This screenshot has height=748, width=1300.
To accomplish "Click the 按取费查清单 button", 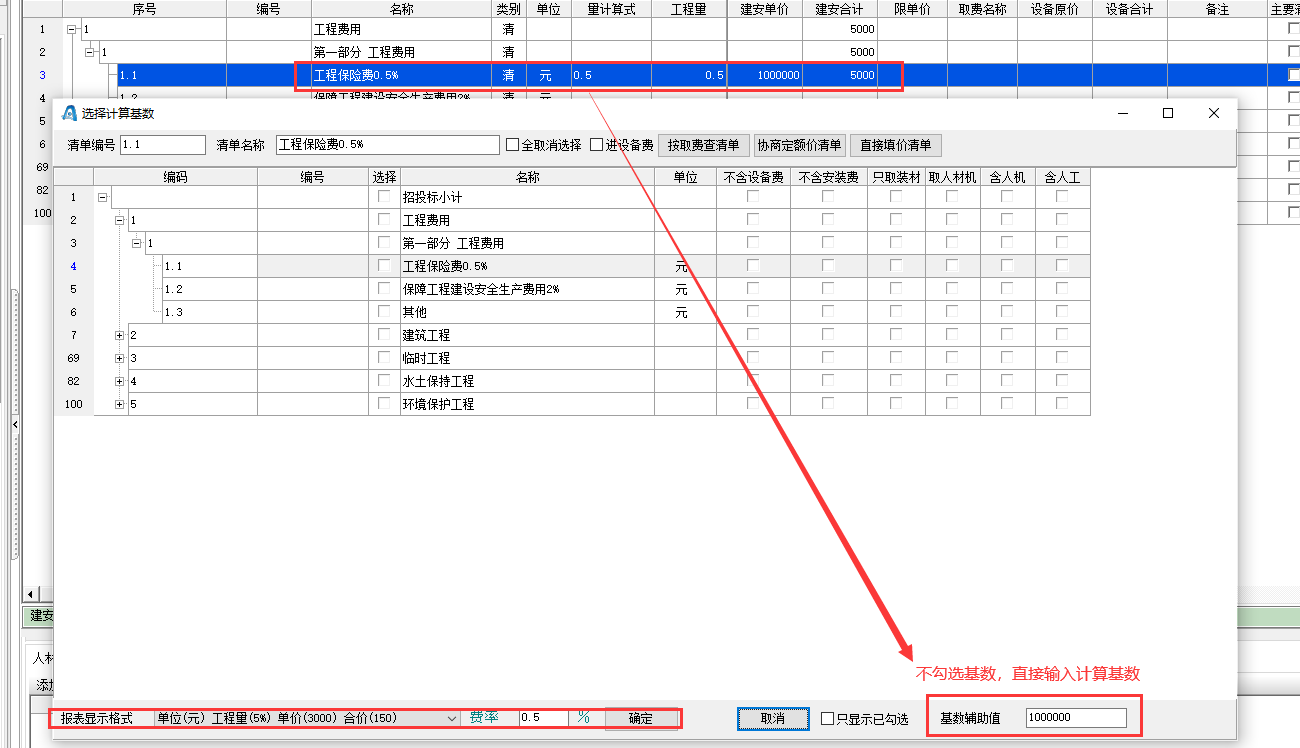I will pyautogui.click(x=704, y=145).
